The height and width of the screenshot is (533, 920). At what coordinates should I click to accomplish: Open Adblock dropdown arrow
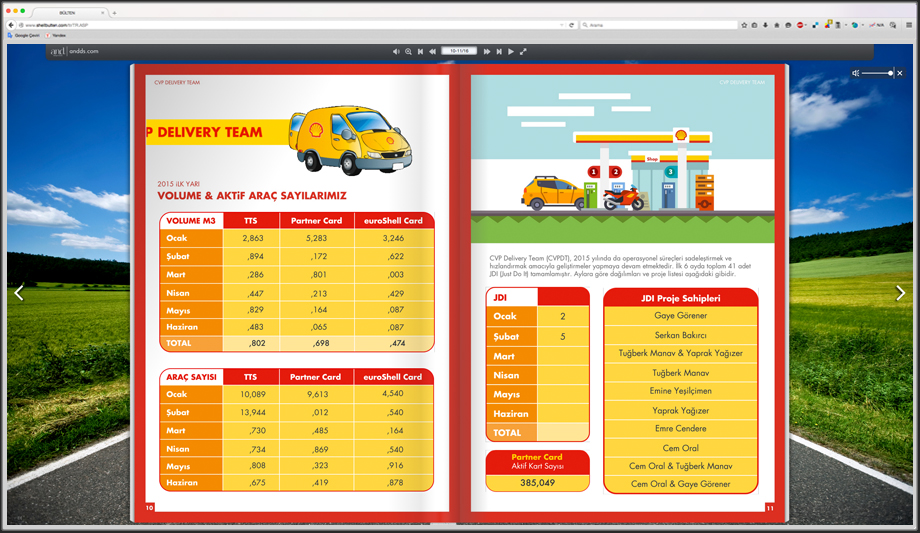coord(806,25)
